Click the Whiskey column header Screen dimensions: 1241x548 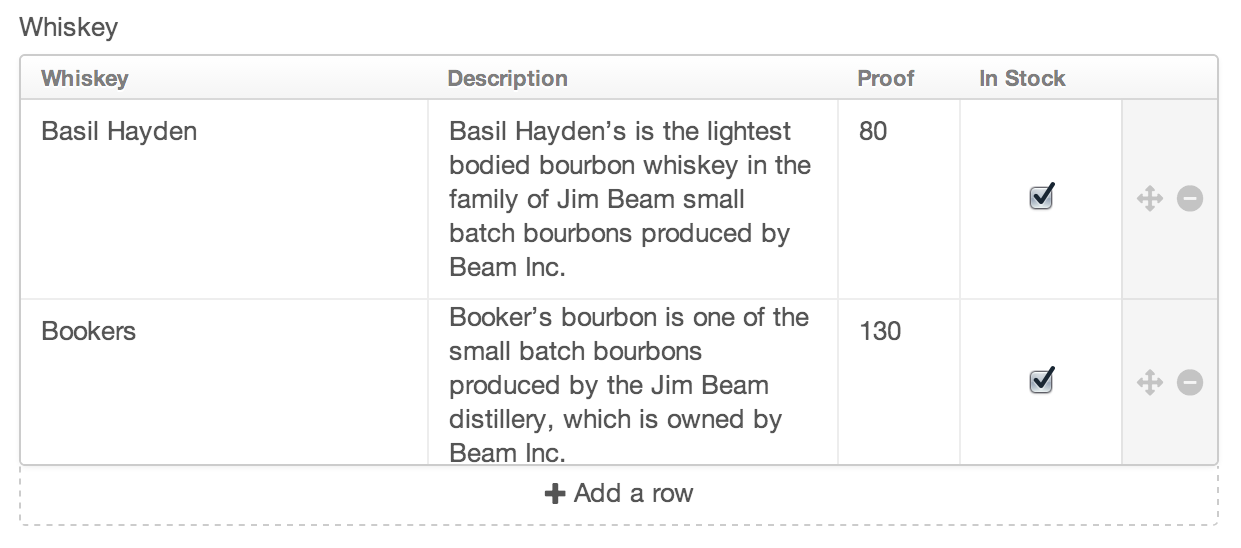tap(85, 78)
